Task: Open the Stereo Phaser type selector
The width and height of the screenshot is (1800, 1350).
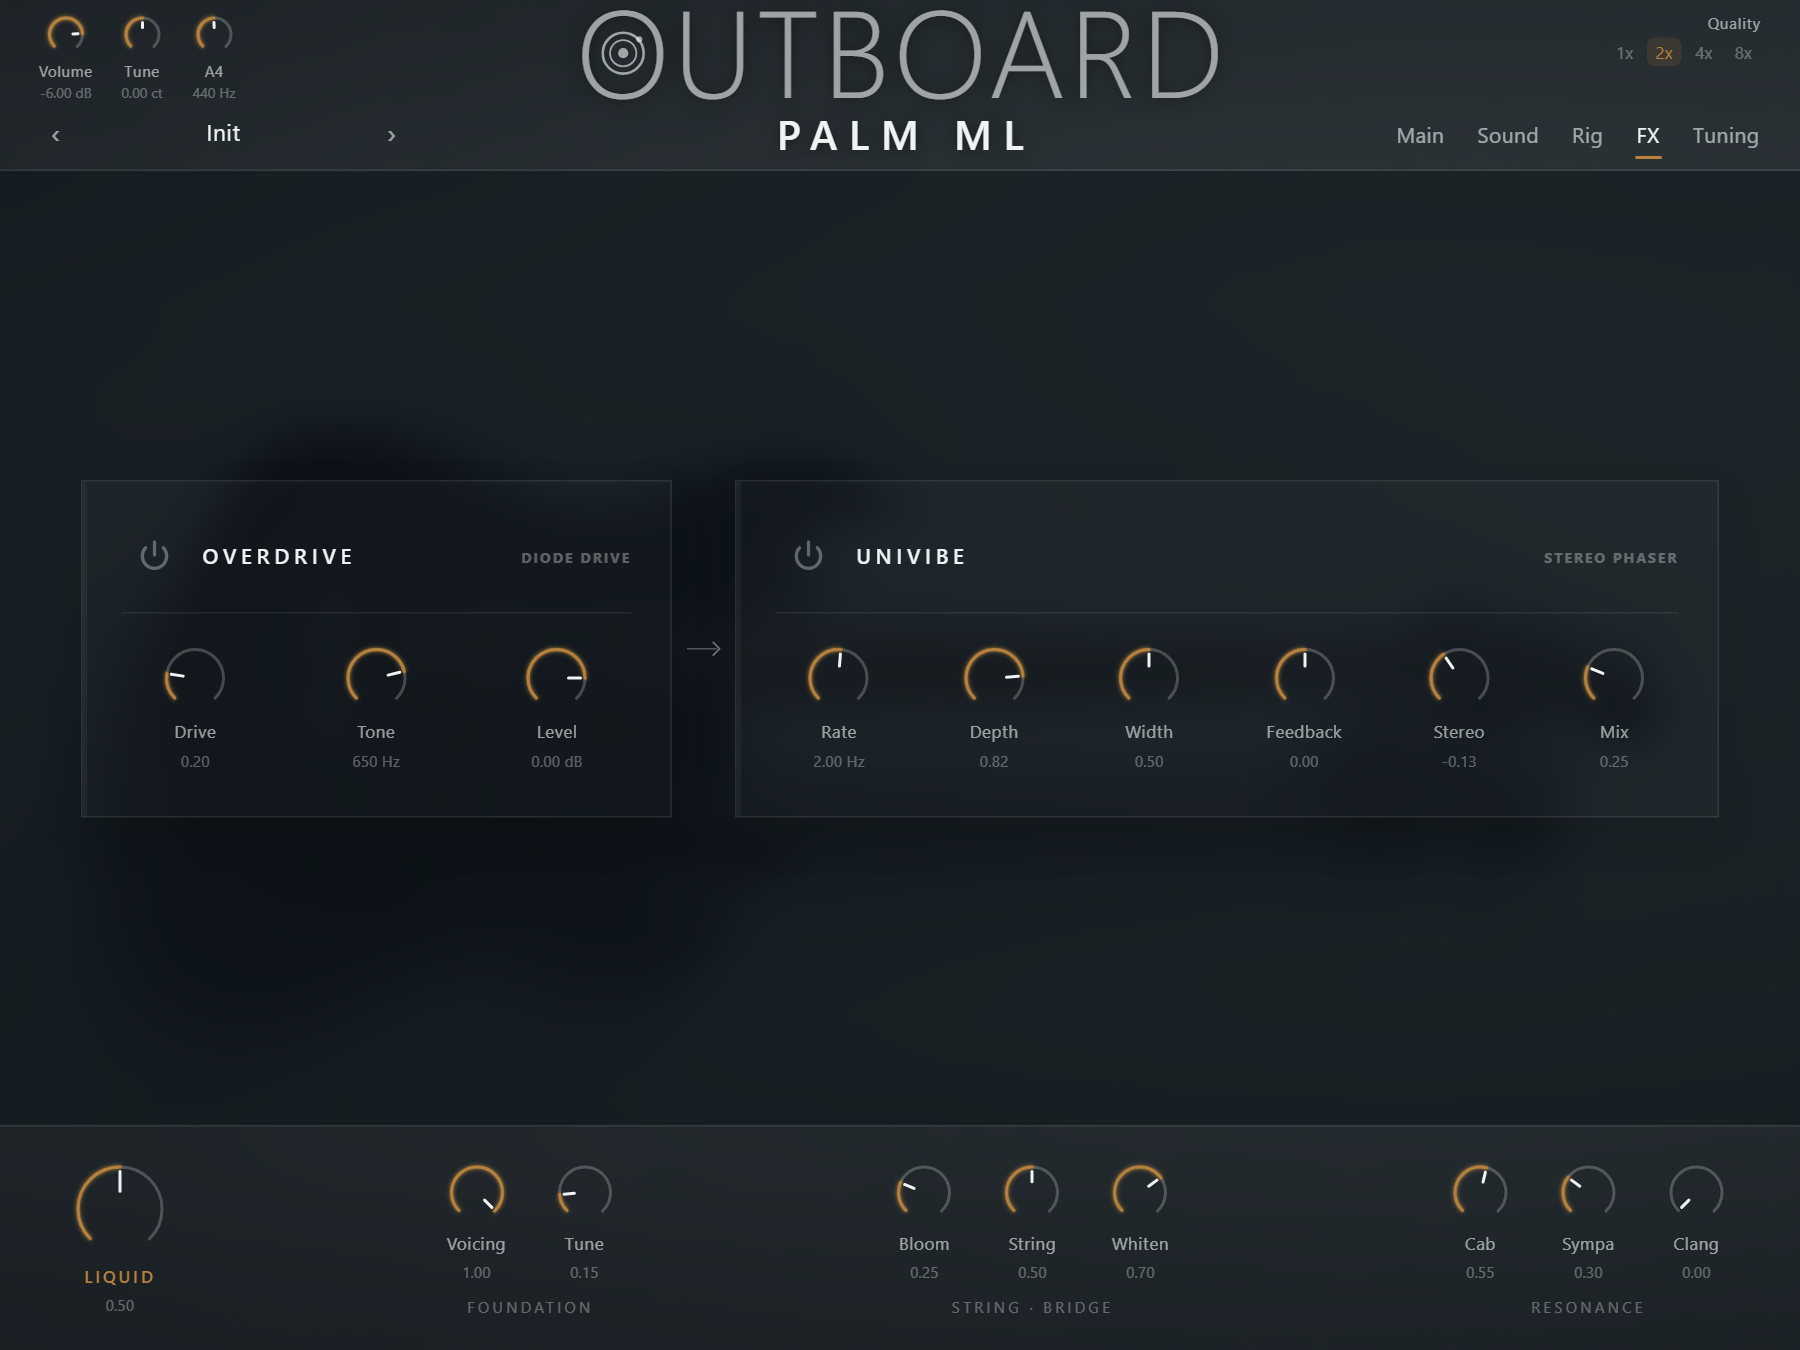Action: [1611, 558]
